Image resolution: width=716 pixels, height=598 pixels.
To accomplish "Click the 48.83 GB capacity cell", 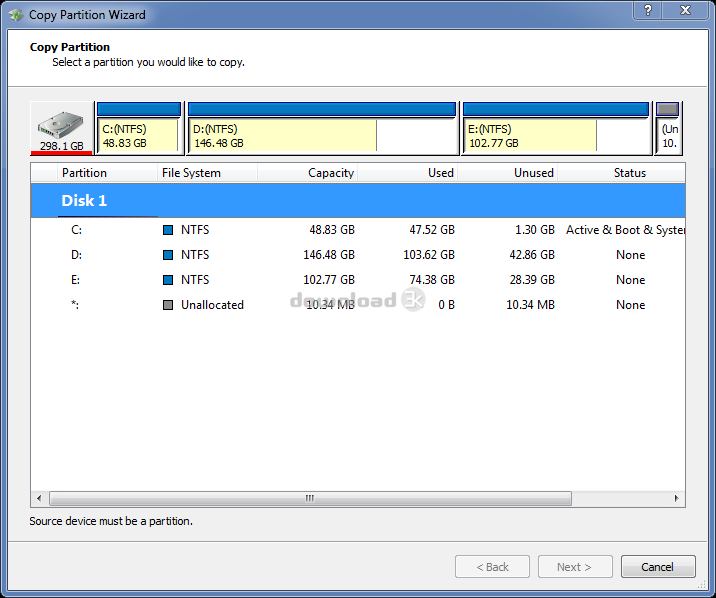I will pos(332,230).
